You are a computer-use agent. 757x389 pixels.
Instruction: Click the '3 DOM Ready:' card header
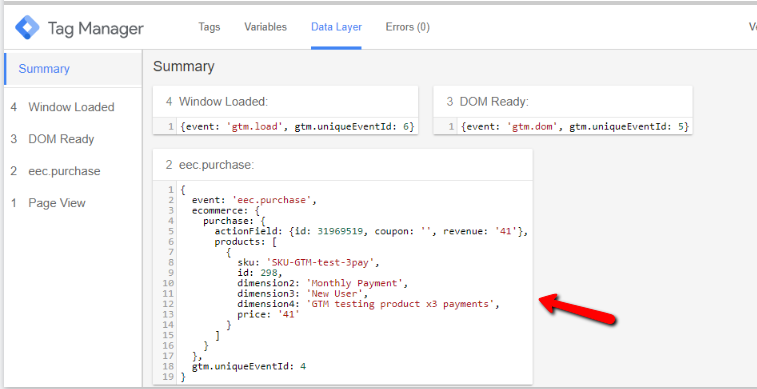(563, 102)
